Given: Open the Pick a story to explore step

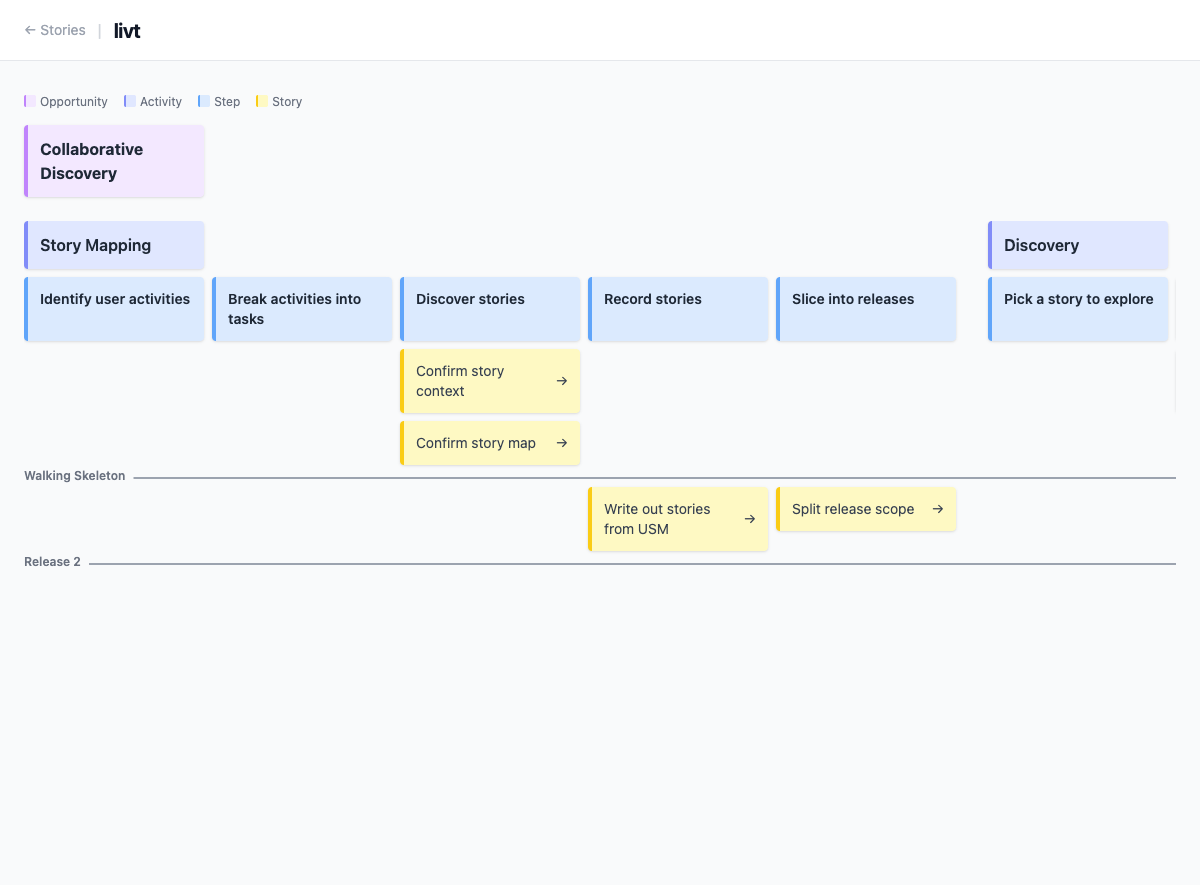Looking at the screenshot, I should 1078,309.
